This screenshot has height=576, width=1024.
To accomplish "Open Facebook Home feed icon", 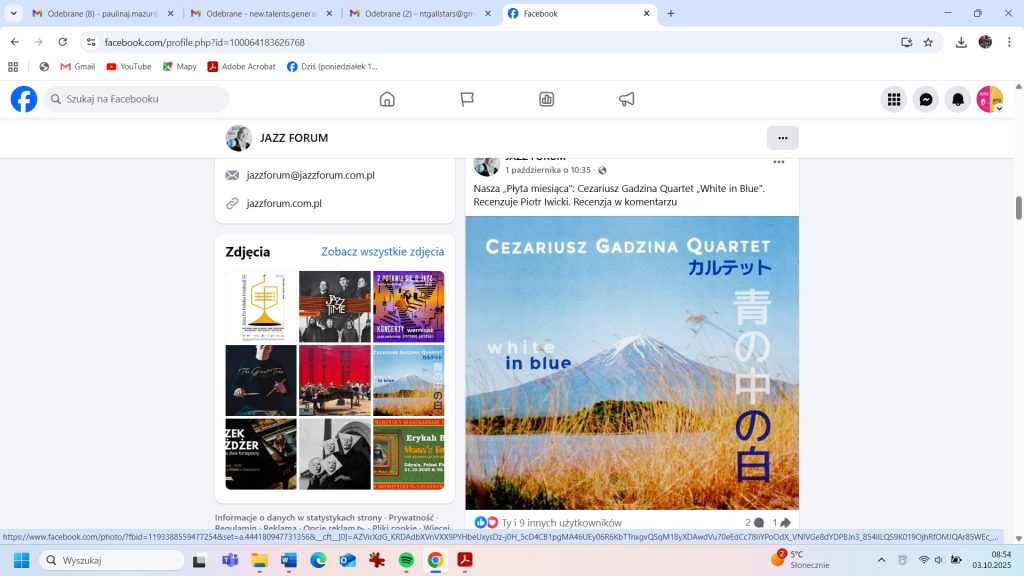I will tap(387, 99).
